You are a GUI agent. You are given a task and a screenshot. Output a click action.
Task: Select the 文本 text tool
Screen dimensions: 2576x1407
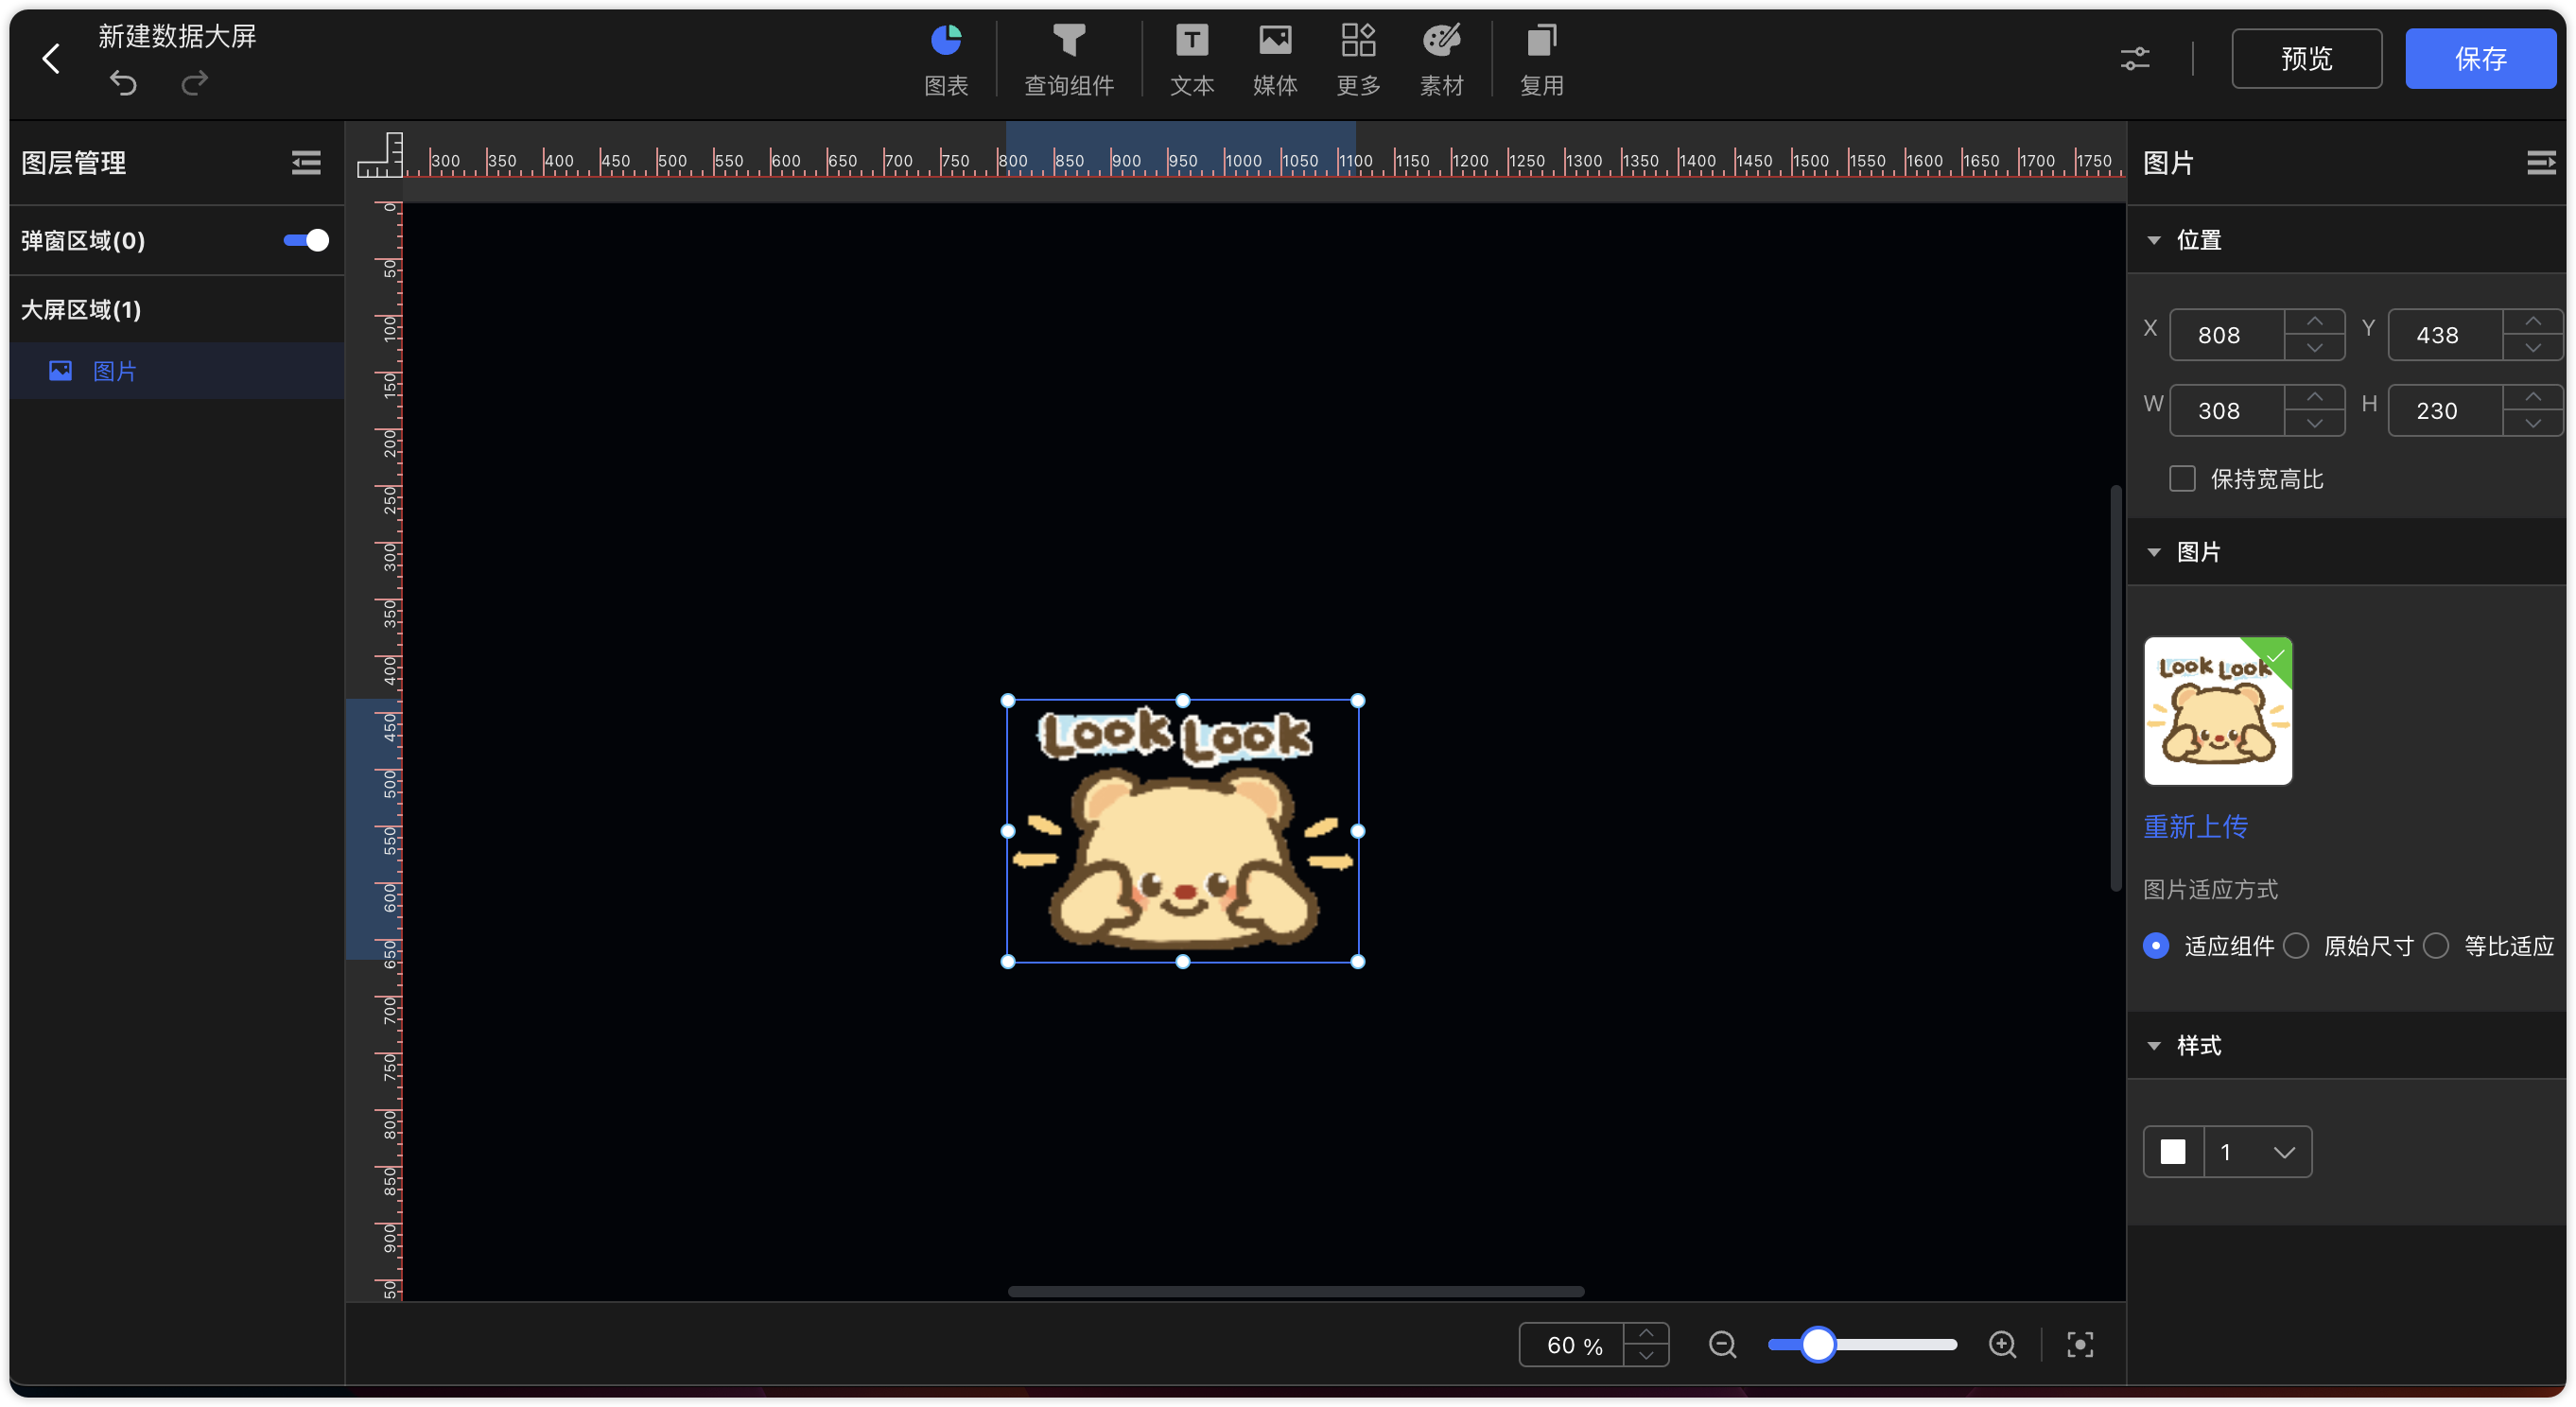point(1191,61)
